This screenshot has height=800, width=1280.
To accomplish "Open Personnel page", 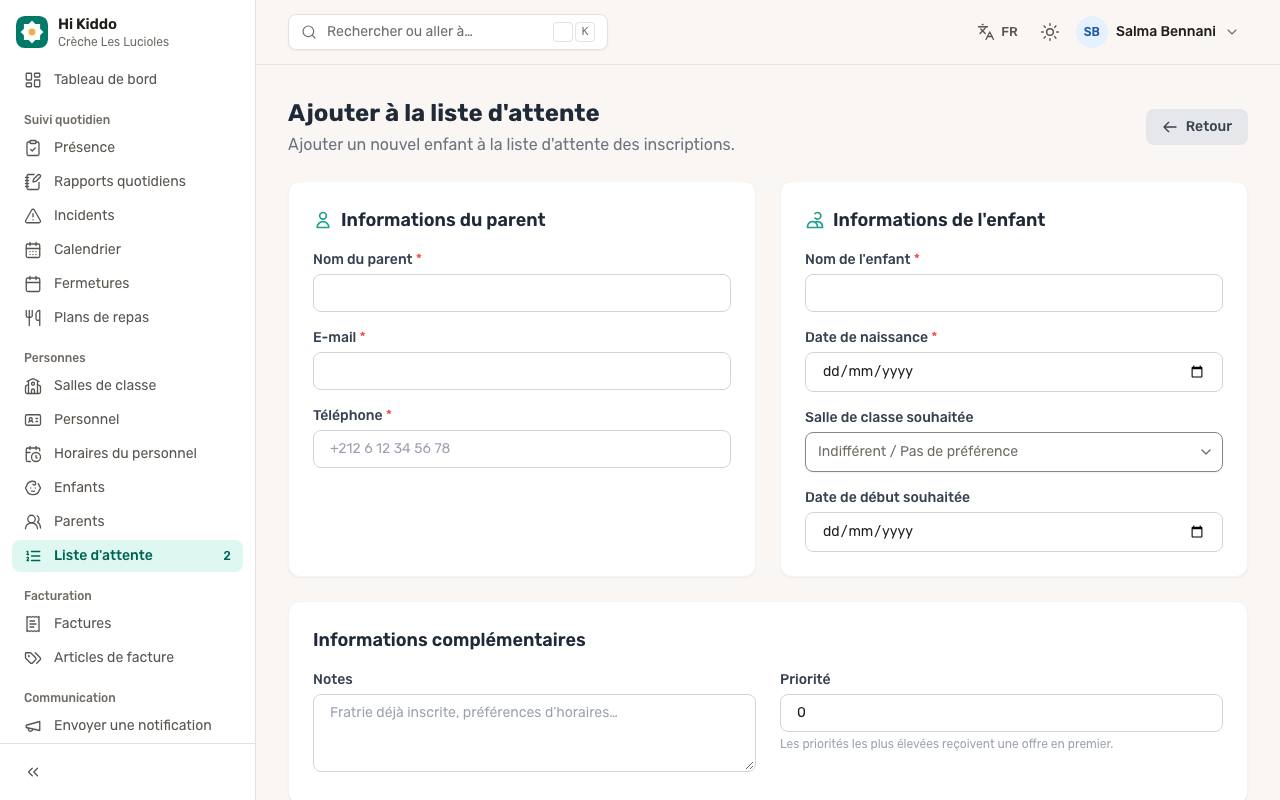I will point(127,420).
